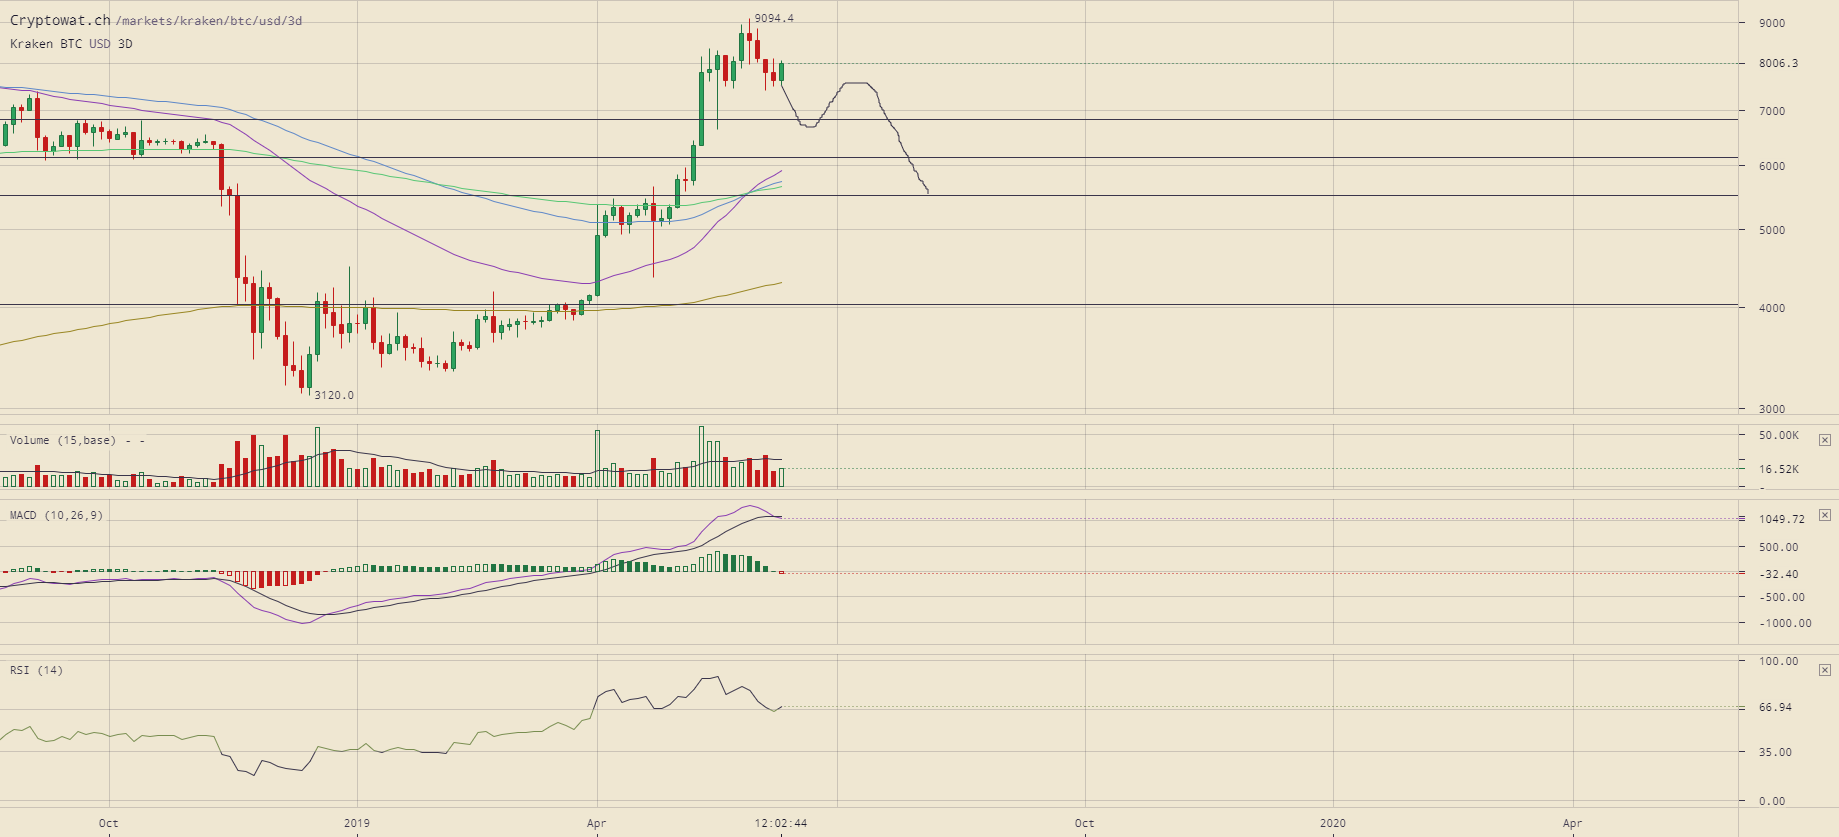Click the 9094.4 high price label

pos(774,18)
